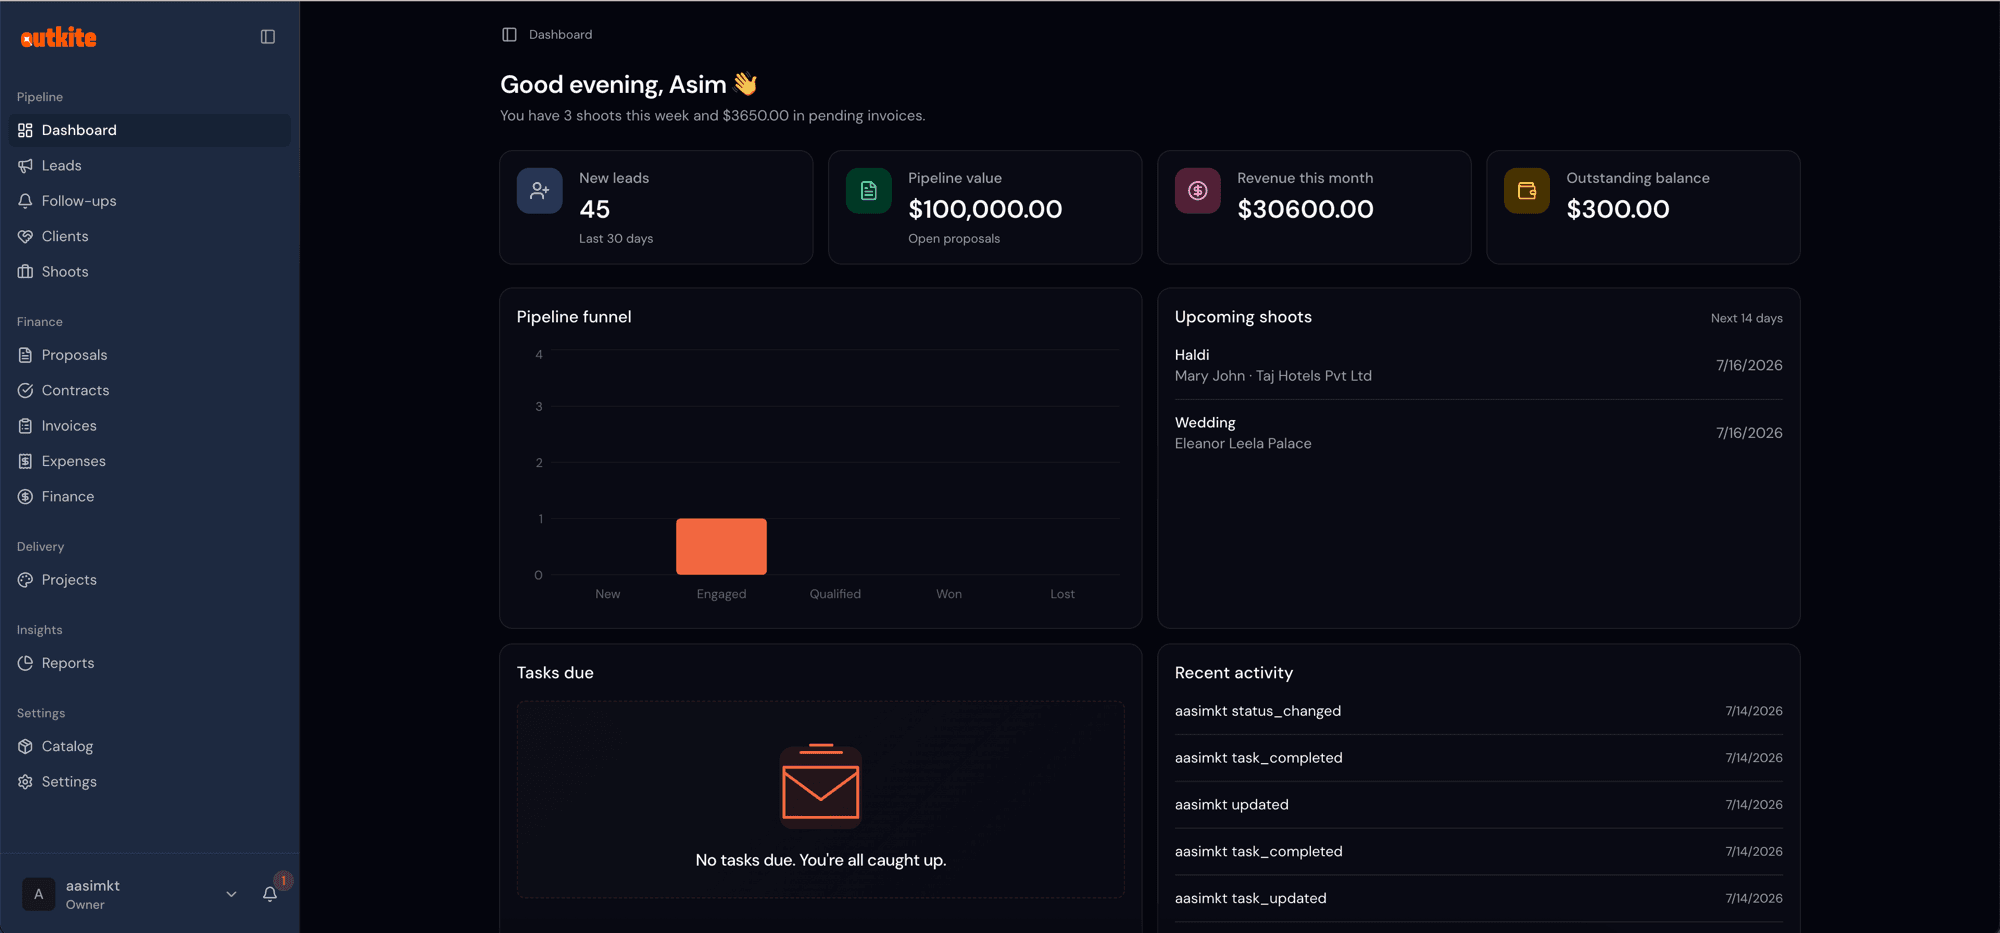The image size is (2000, 933).
Task: Click Eleanor Leela Palace text
Action: point(1243,444)
